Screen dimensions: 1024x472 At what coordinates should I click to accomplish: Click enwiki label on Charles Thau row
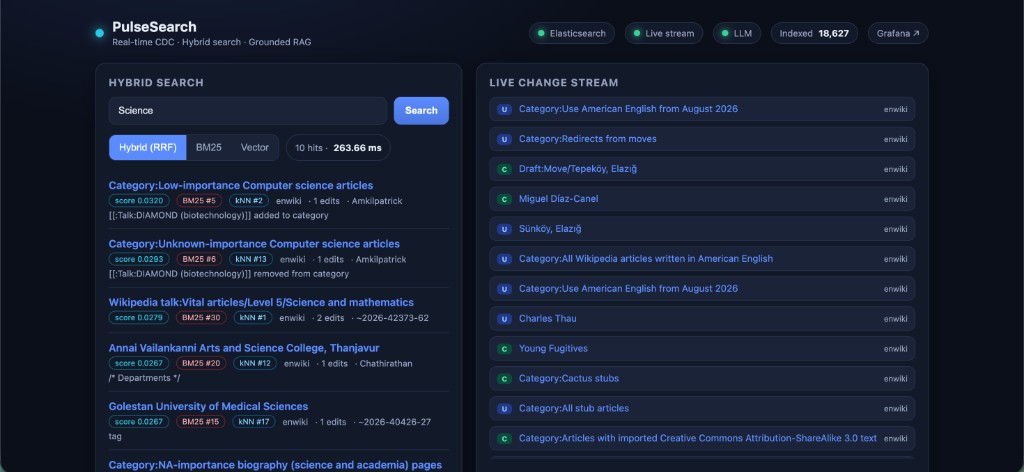[x=895, y=319]
